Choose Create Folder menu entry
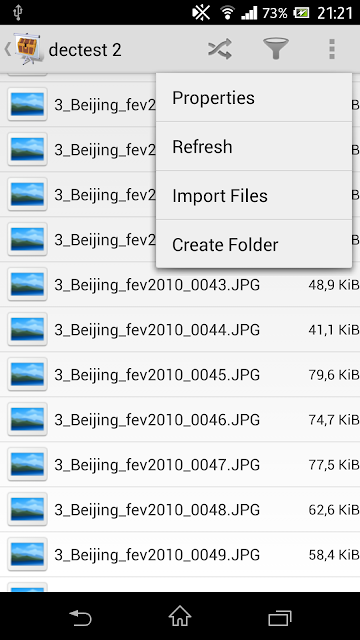 [x=254, y=244]
